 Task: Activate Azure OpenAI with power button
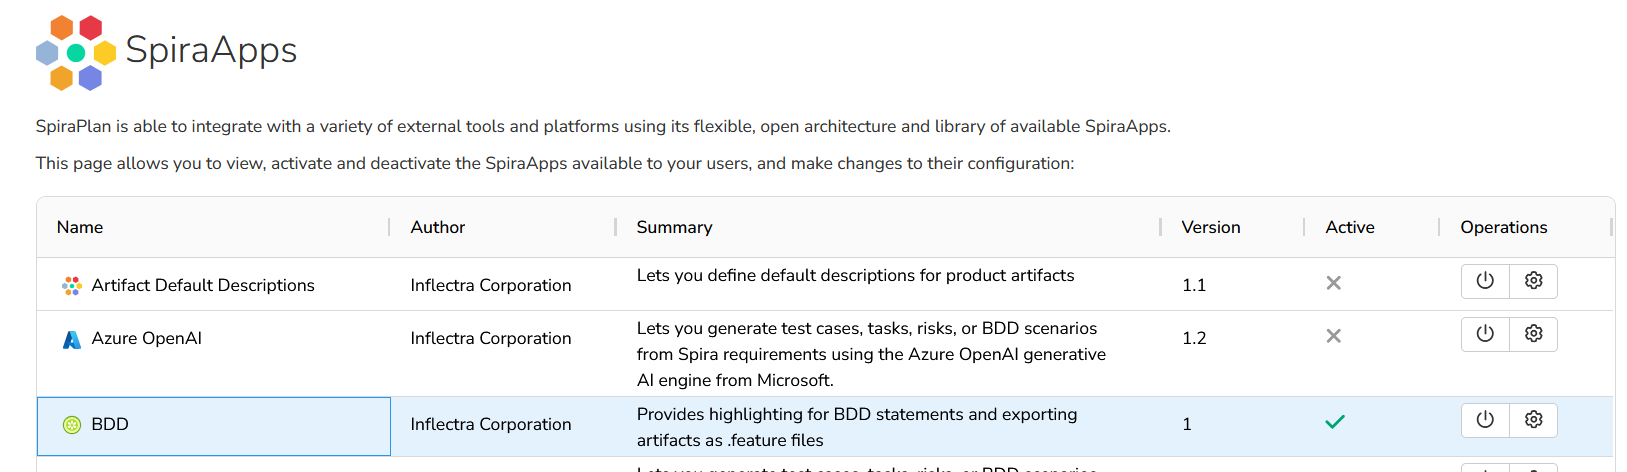1485,334
